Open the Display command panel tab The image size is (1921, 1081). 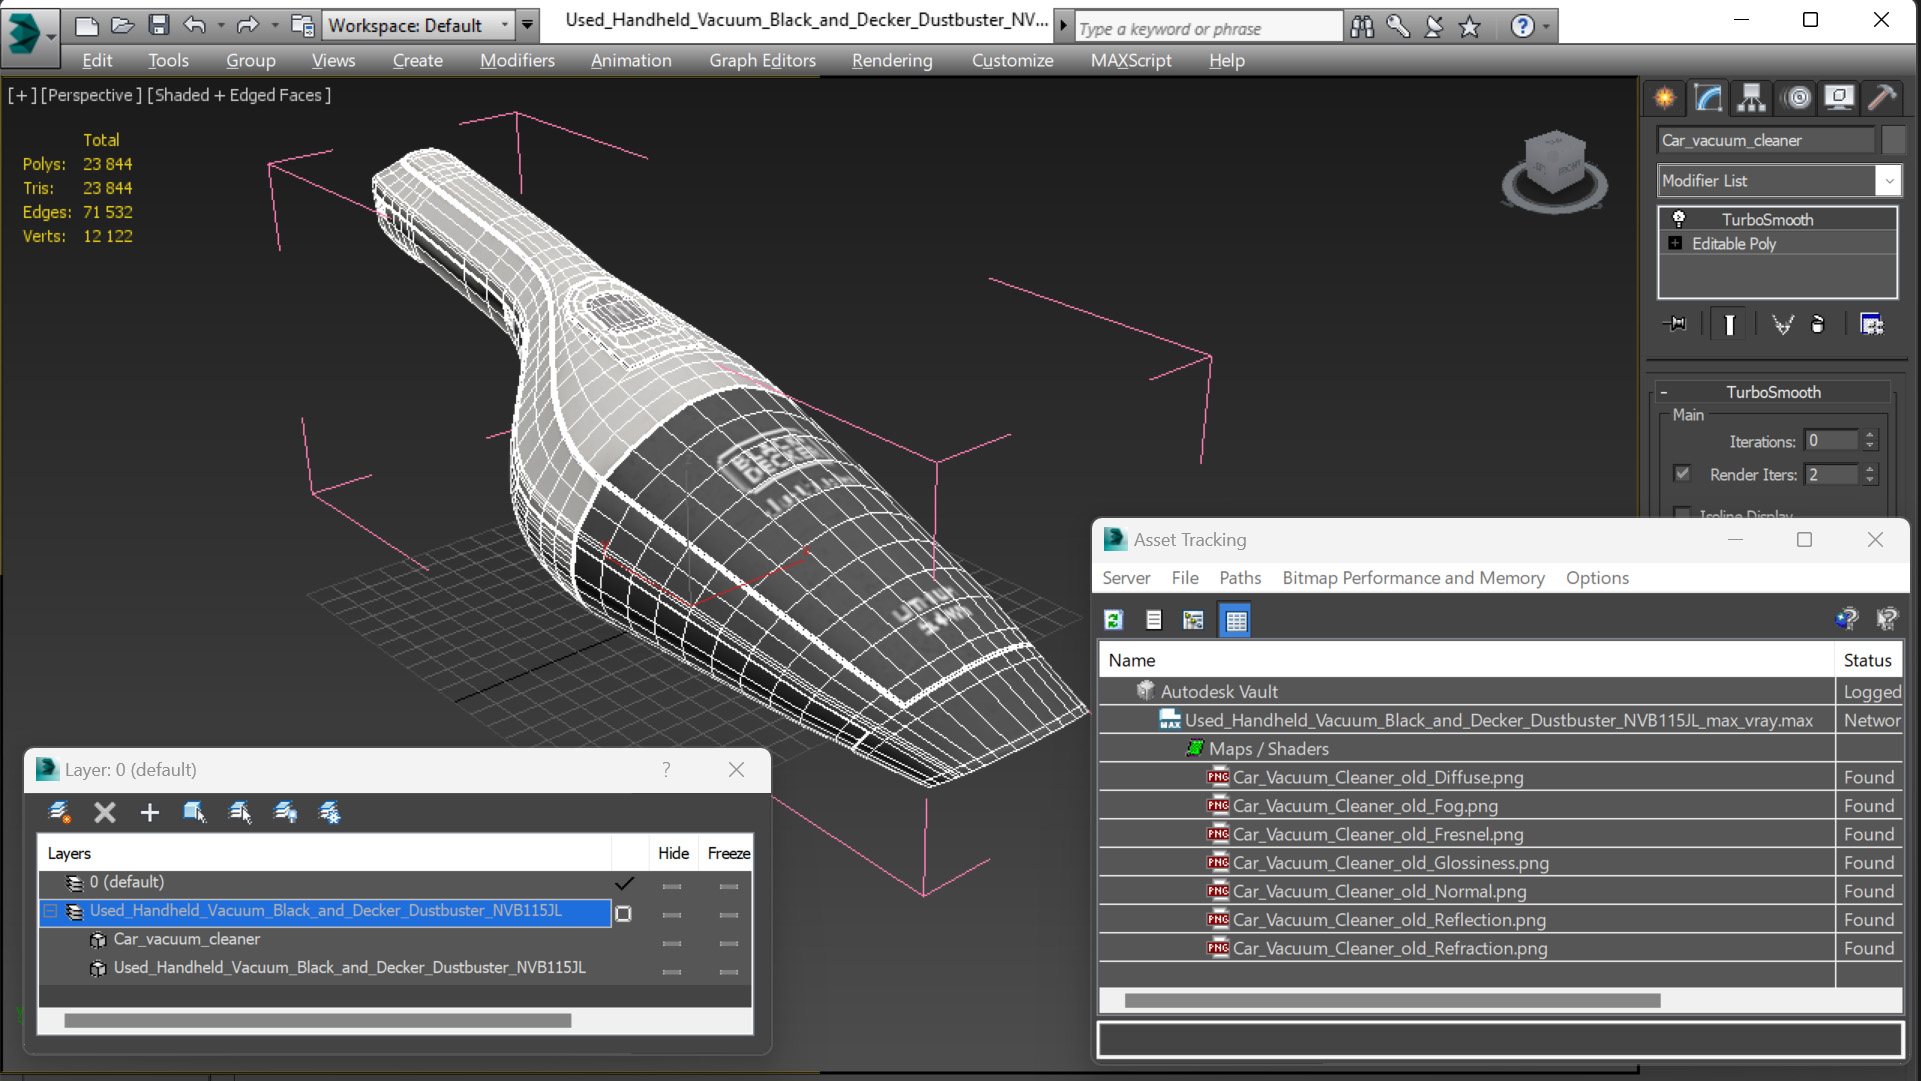pyautogui.click(x=1839, y=97)
